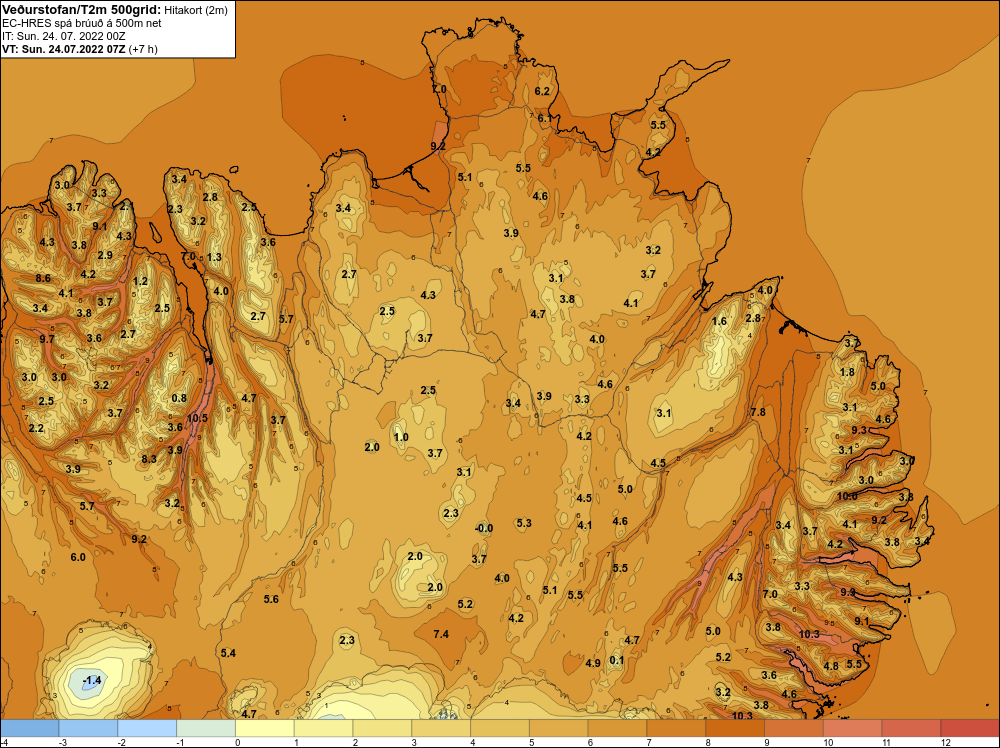
Task: Choose legend color swatch between 9 and 10
Action: 794,728
